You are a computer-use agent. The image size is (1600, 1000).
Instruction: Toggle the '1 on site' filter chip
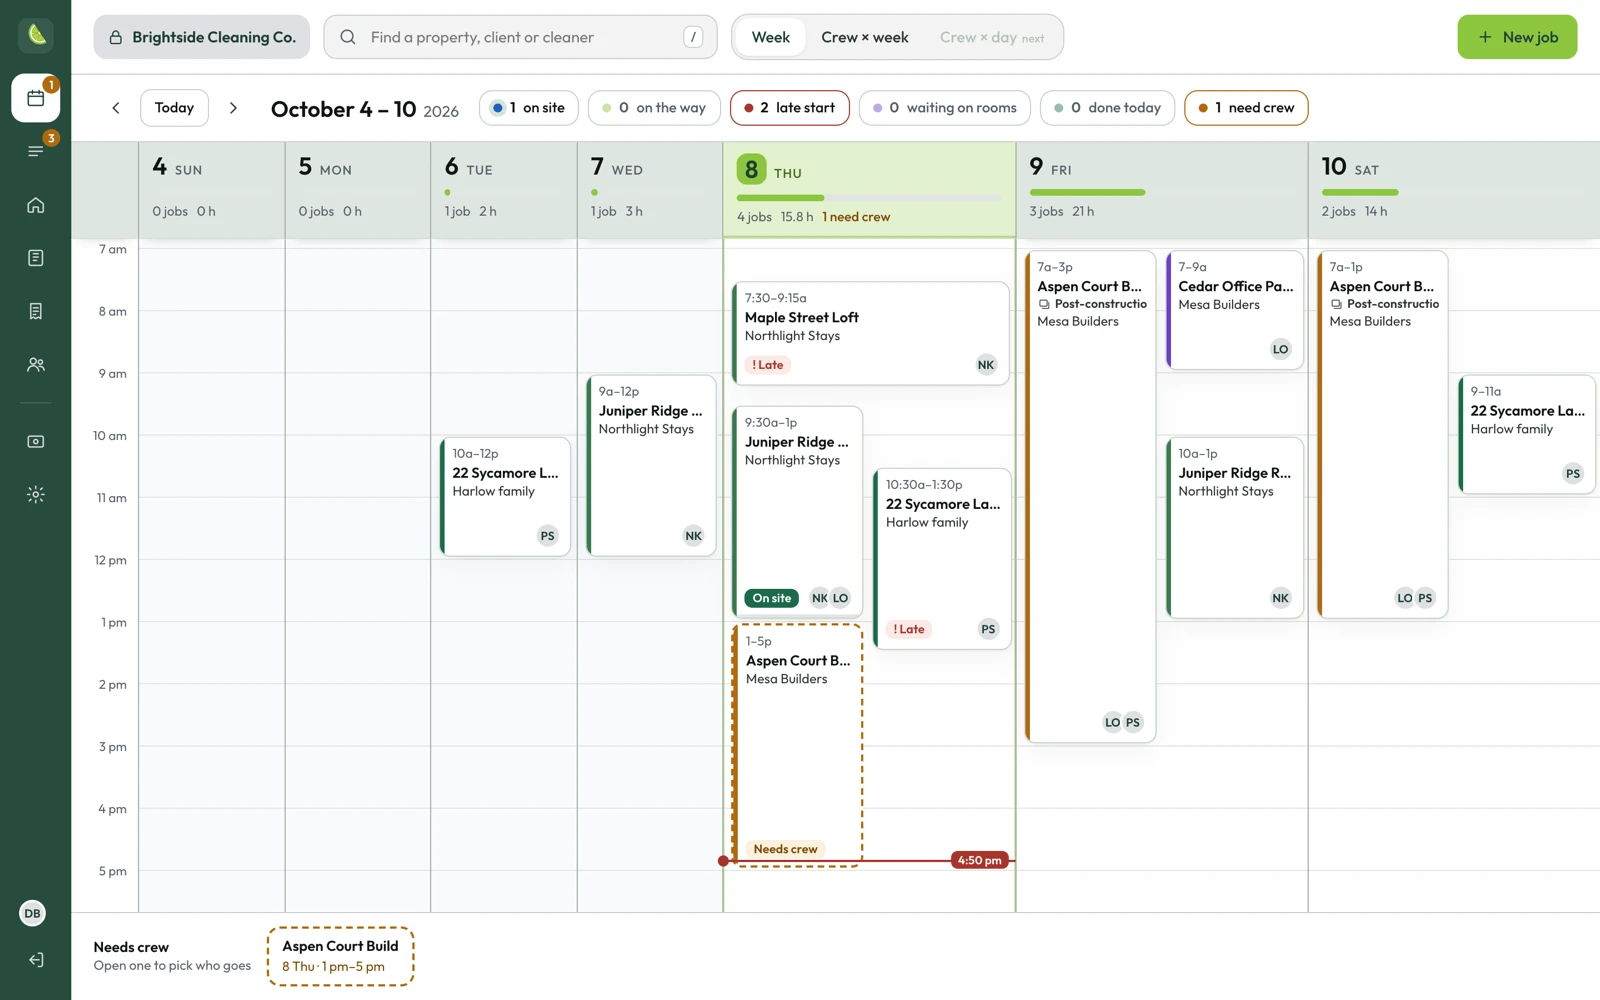(x=528, y=108)
